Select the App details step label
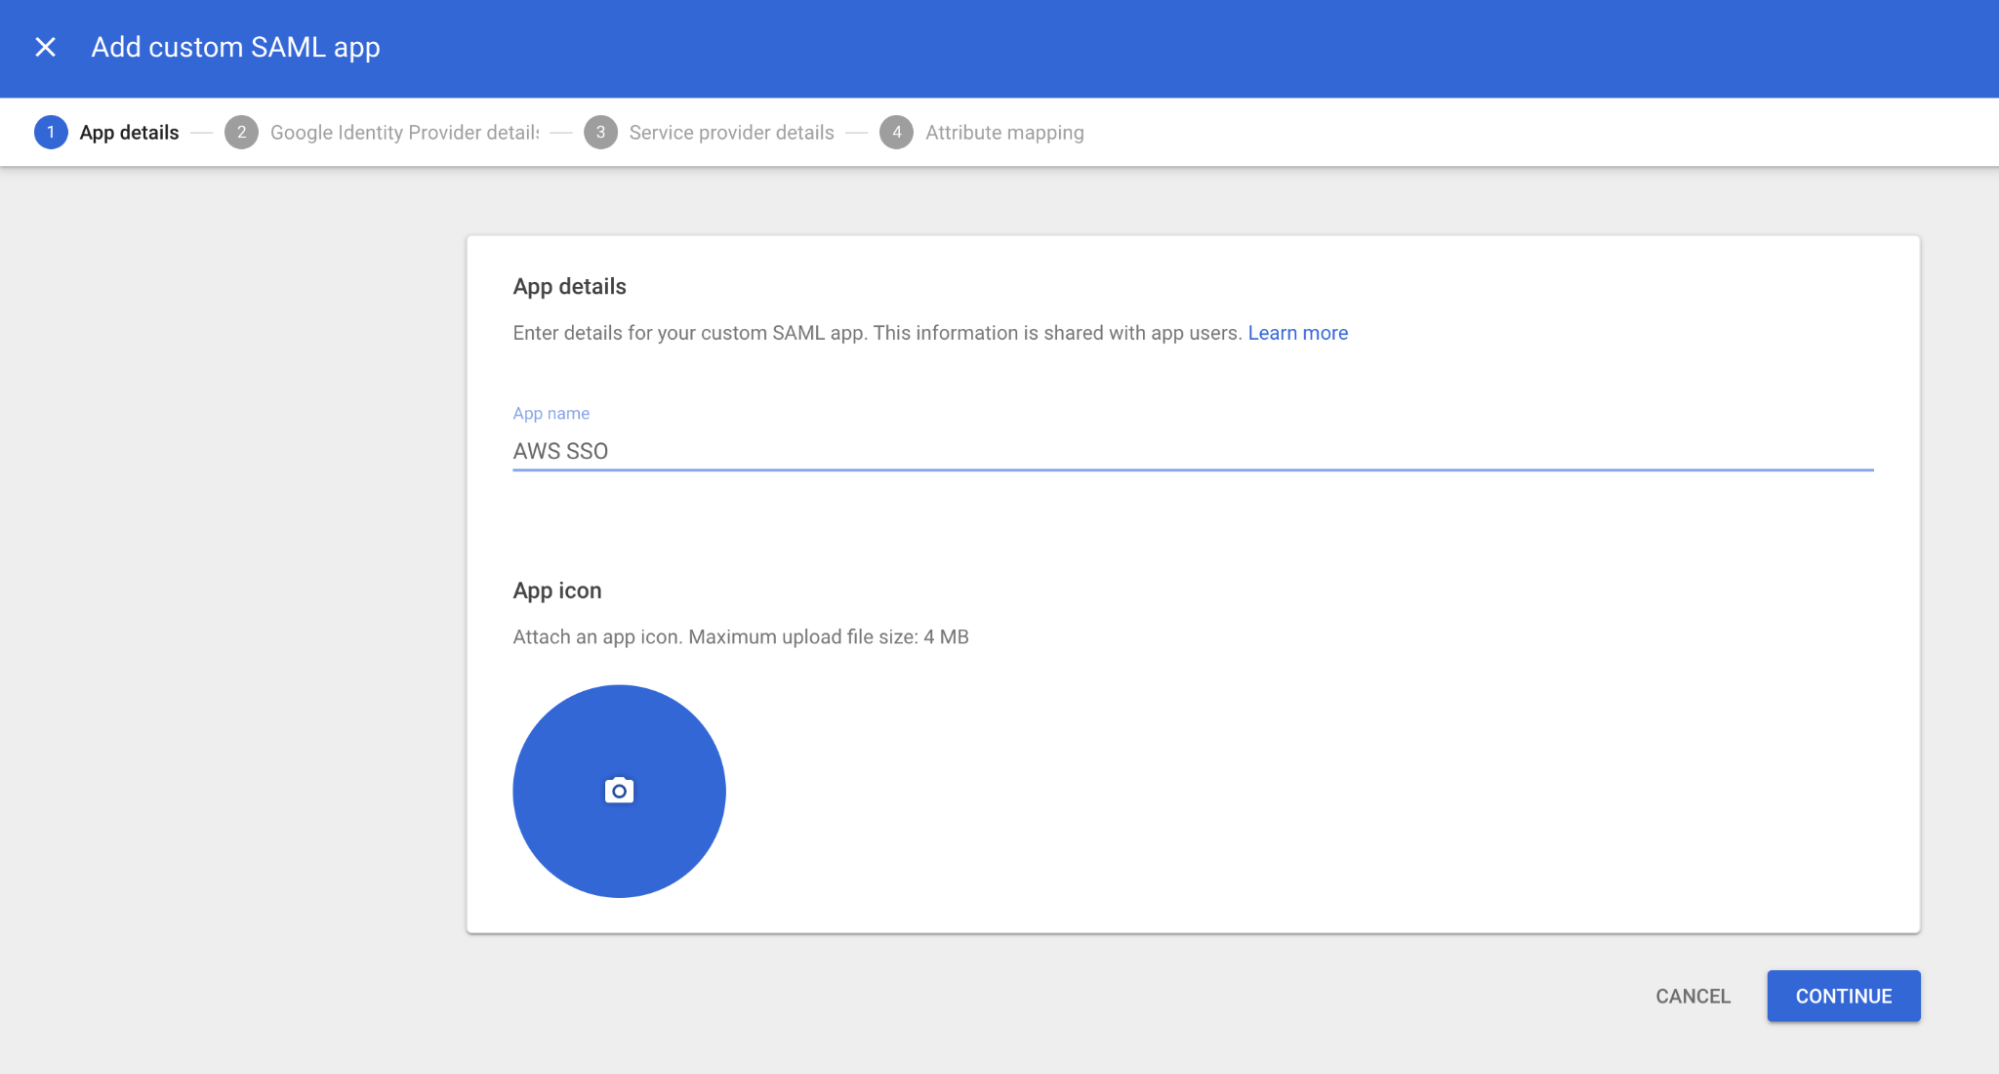The width and height of the screenshot is (1999, 1074). coord(129,132)
